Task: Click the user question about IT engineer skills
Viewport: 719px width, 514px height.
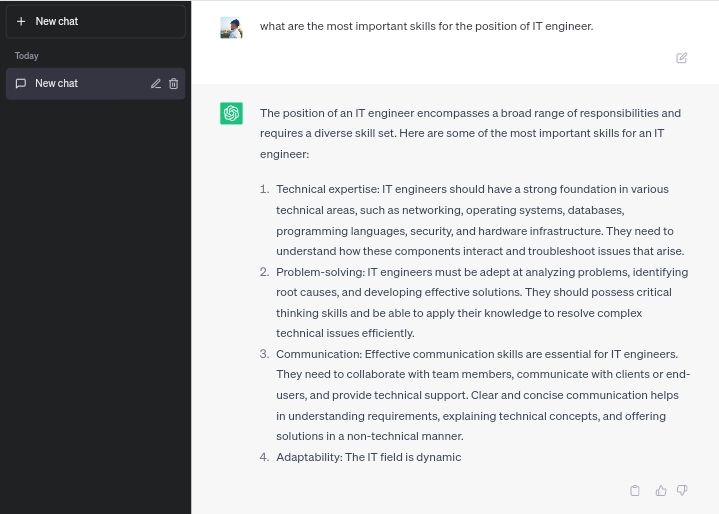Action: (x=426, y=26)
